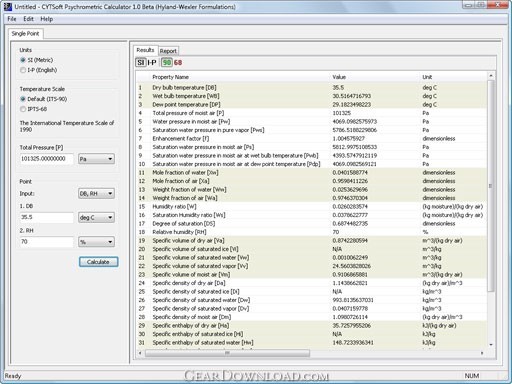Viewport: 512px width, 384px height.
Task: Select Specific volume of saturated ice row
Action: [312, 249]
